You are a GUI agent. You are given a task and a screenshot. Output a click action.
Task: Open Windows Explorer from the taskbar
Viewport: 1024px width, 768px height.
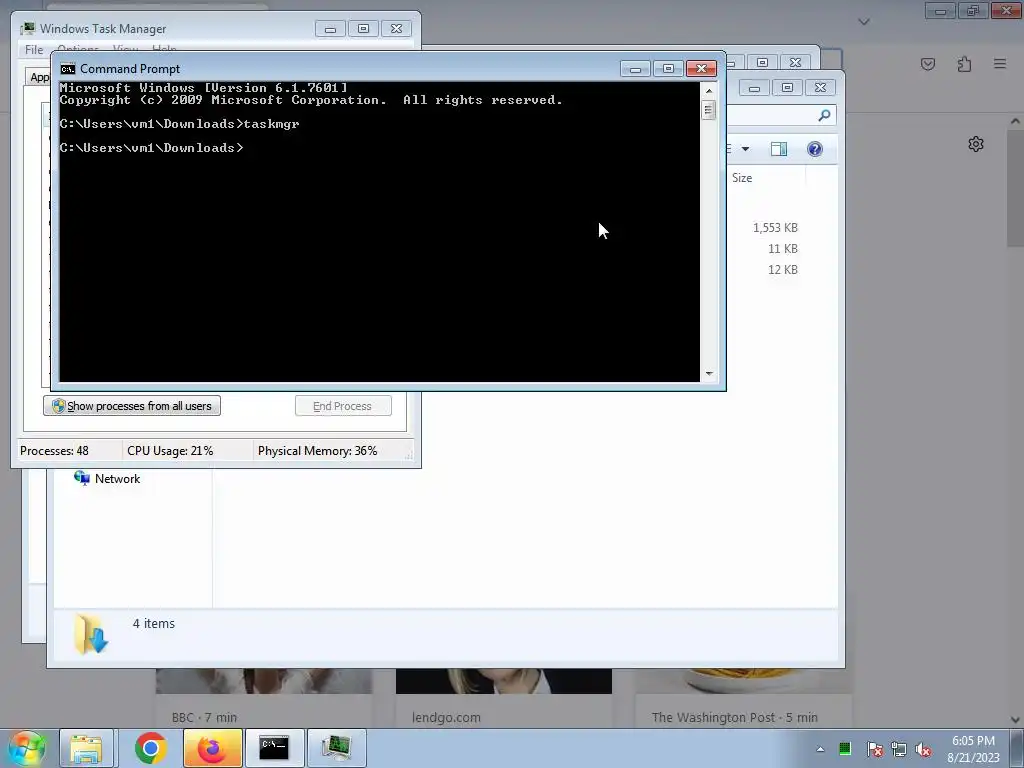click(x=86, y=748)
